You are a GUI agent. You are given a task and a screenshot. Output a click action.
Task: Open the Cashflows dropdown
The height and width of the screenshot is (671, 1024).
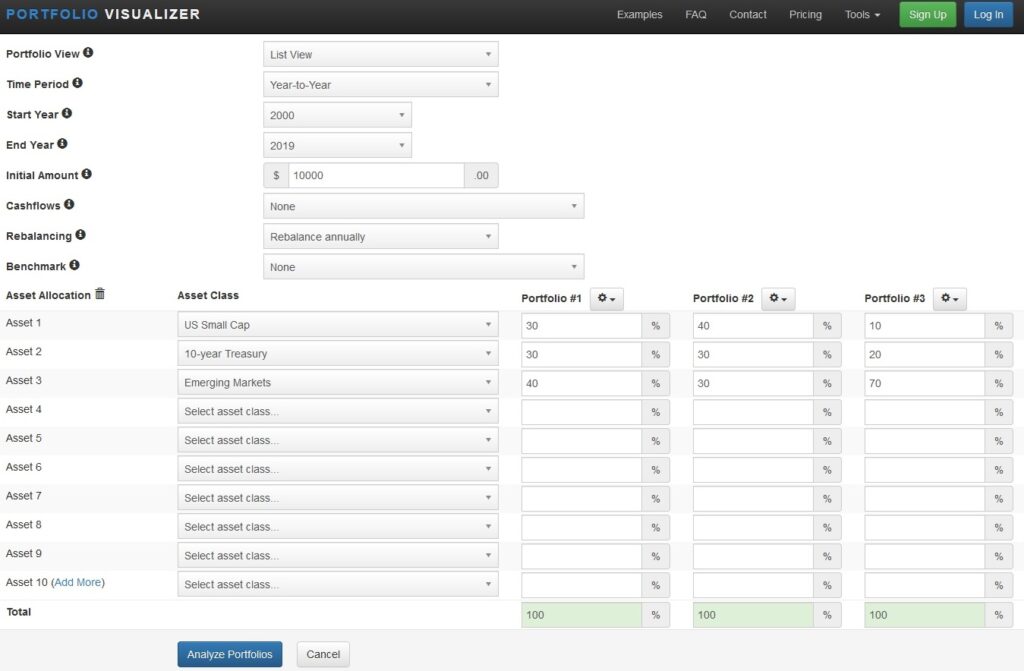[424, 206]
